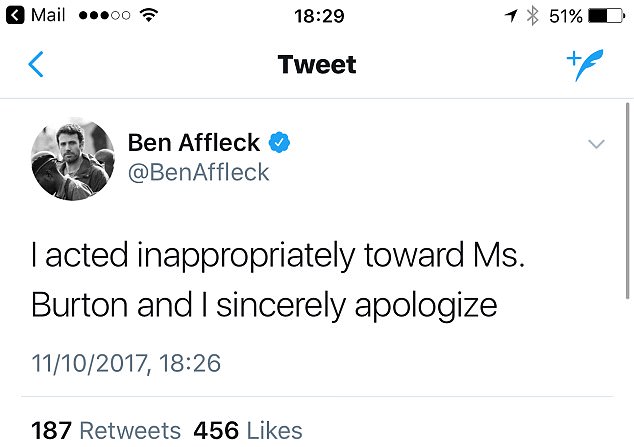Tap the back chevron to leave the tweet
Screen dimensions: 634x447
tap(36, 66)
